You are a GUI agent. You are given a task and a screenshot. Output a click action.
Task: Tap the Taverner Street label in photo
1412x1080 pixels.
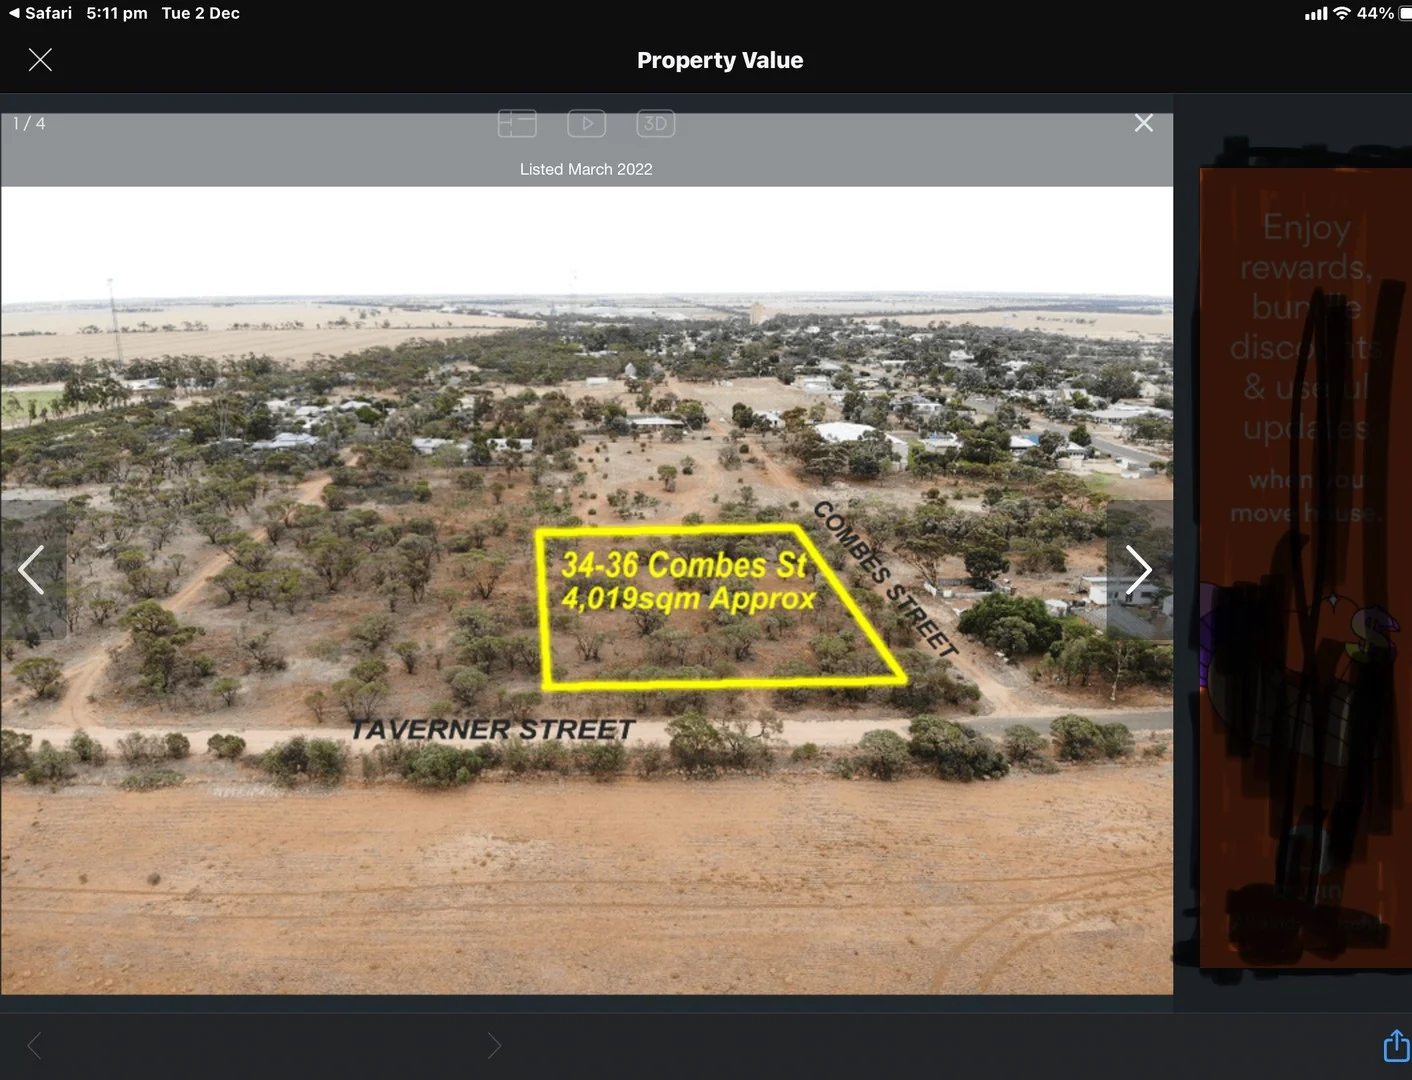492,730
